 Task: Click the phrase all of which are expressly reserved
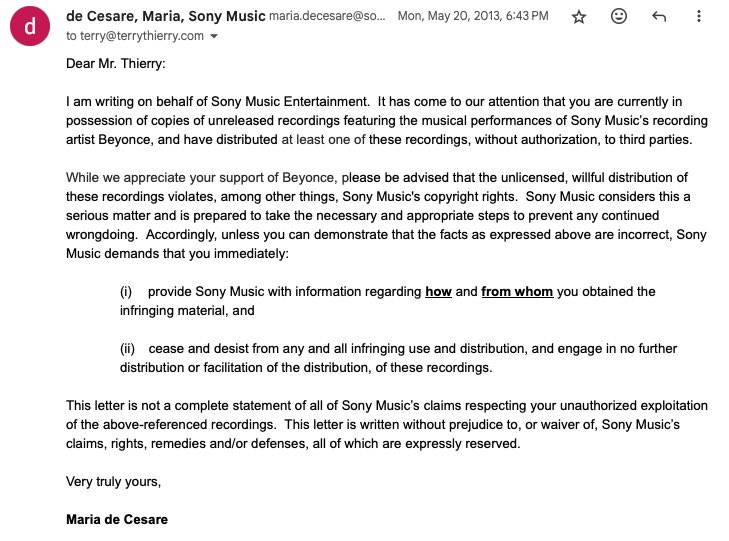tap(416, 444)
